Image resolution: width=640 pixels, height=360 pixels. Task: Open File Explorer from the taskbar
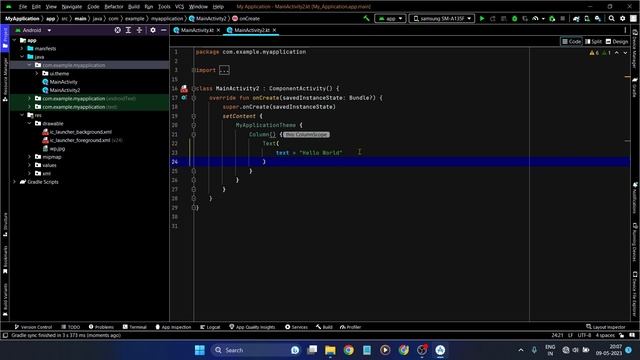pos(330,350)
